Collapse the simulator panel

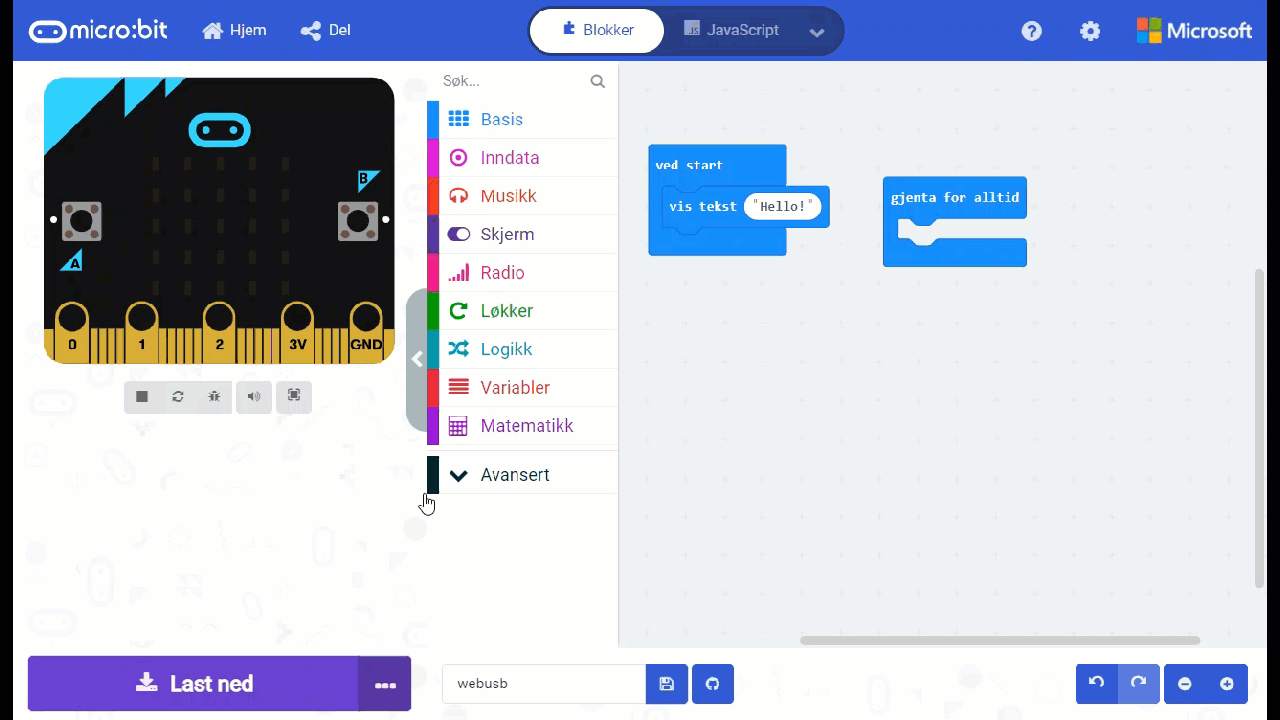(x=417, y=360)
